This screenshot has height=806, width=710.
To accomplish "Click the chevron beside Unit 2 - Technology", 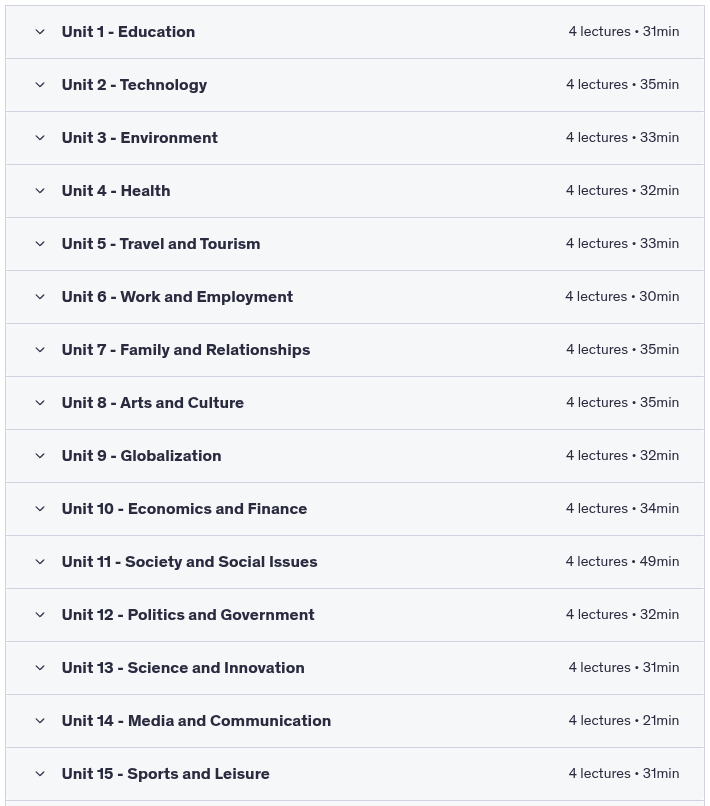I will tap(40, 85).
